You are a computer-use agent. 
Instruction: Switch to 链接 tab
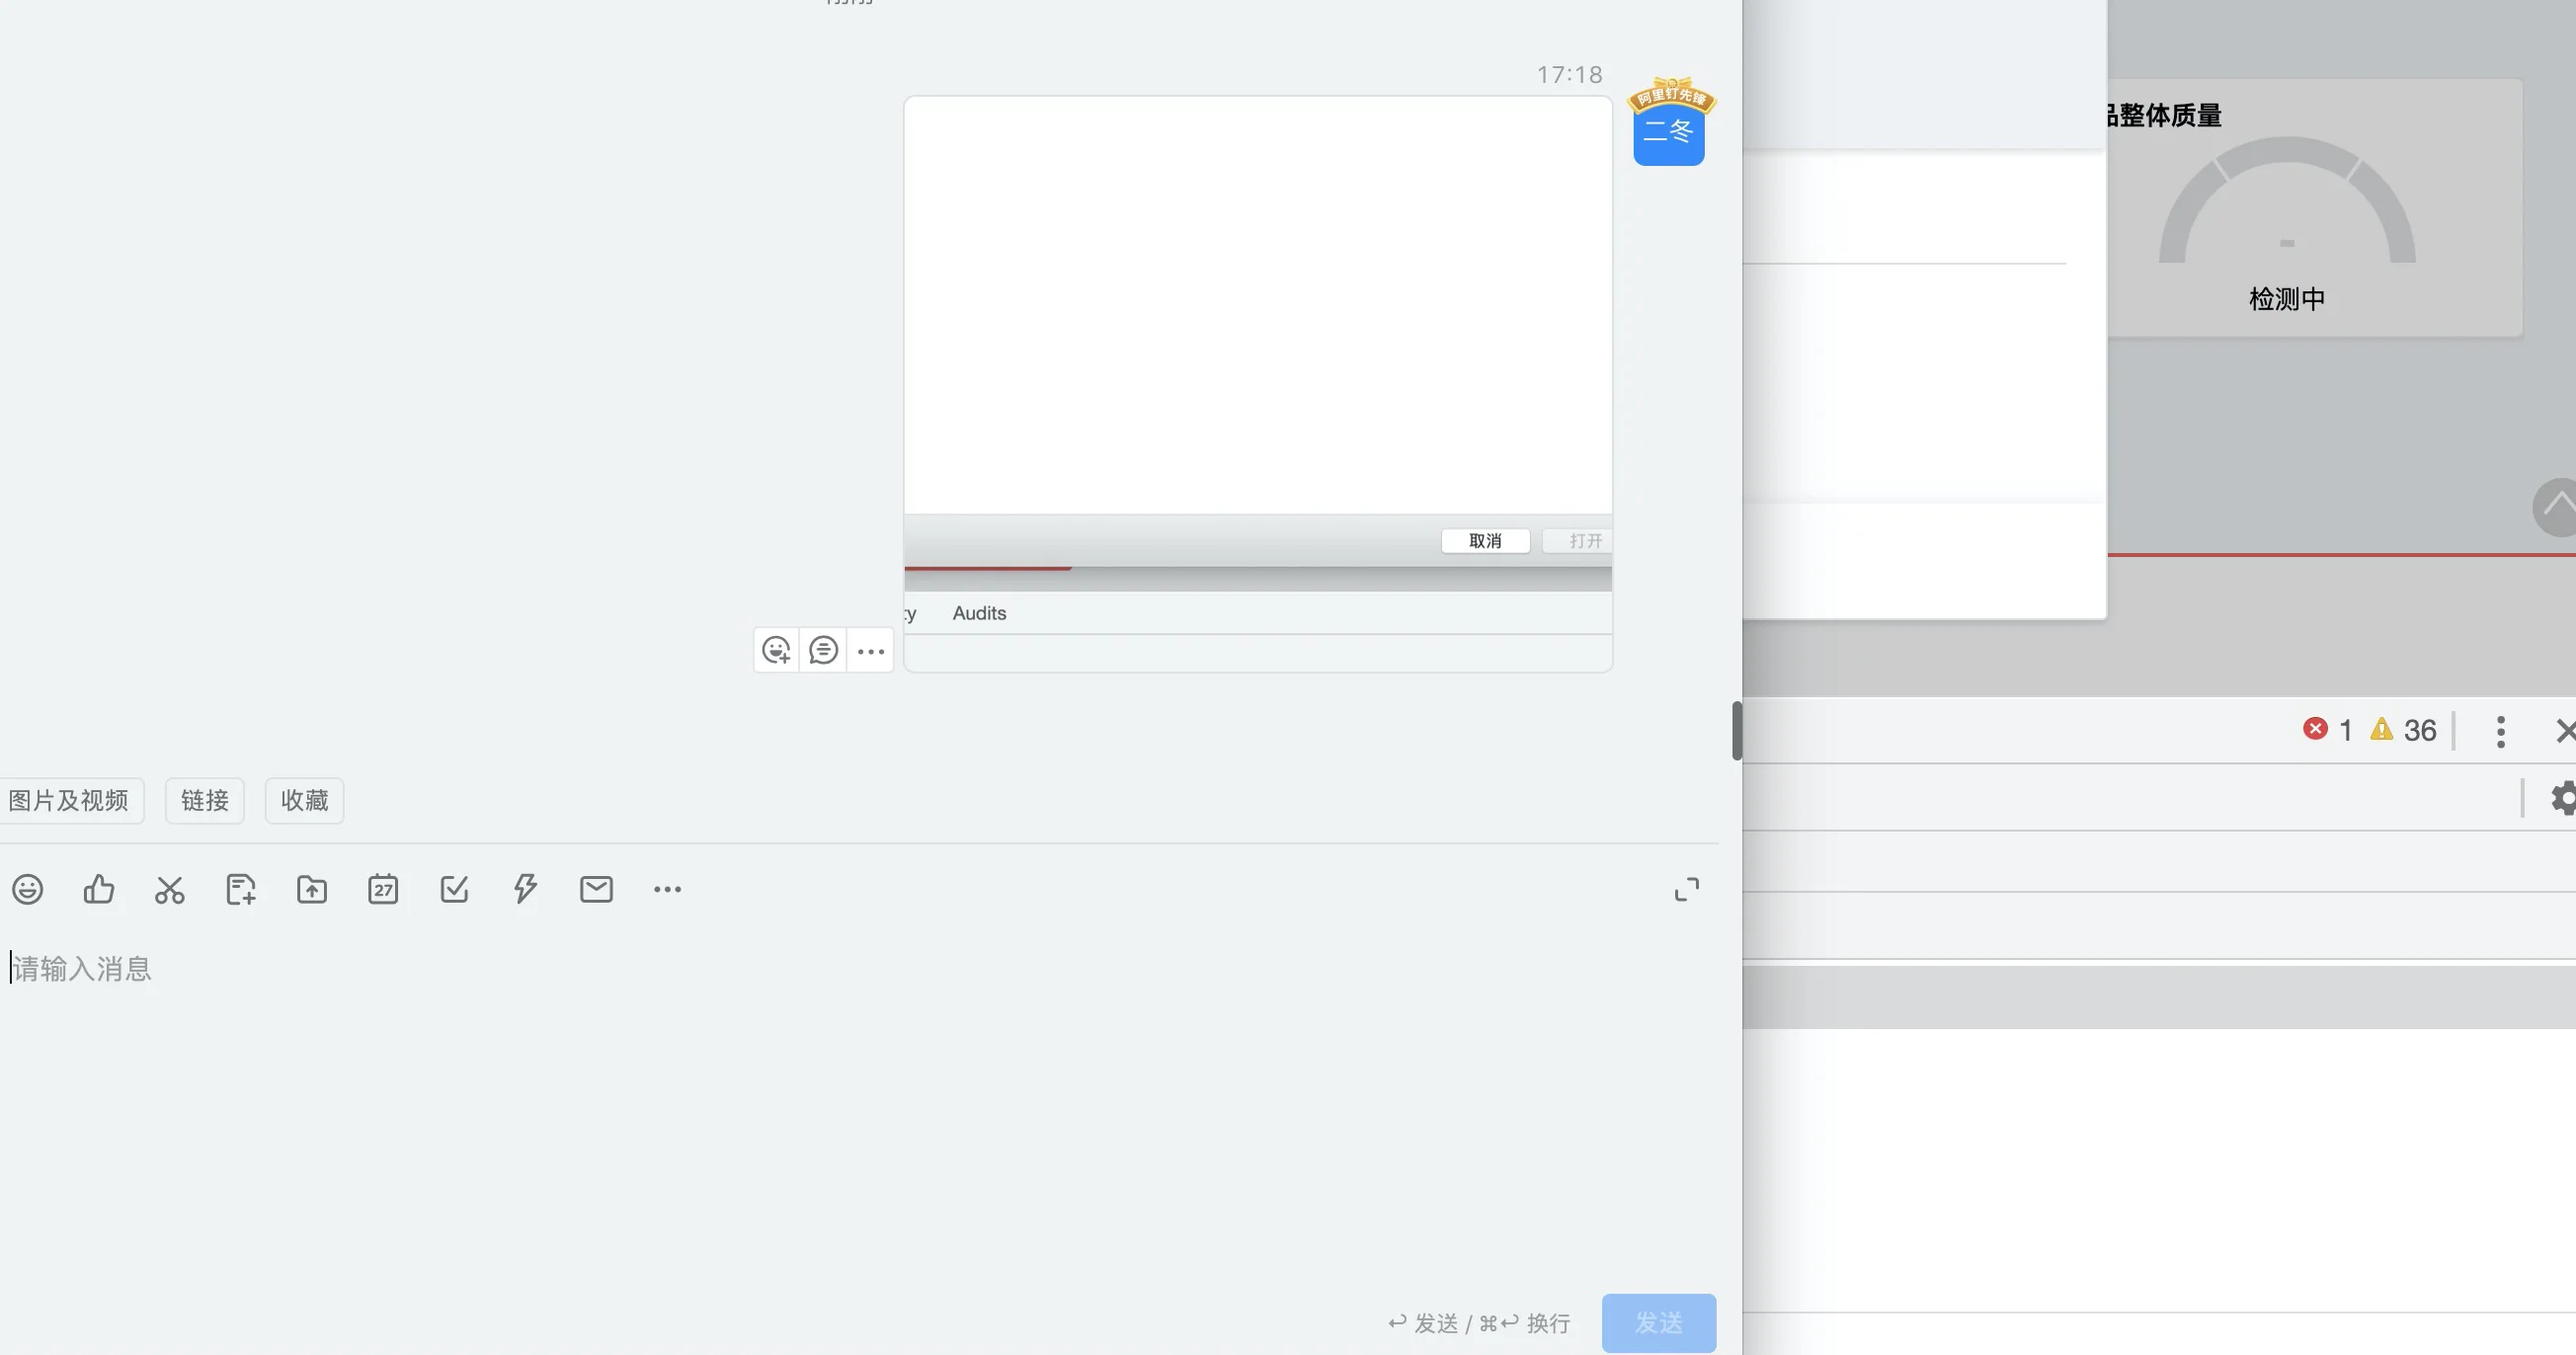(204, 800)
